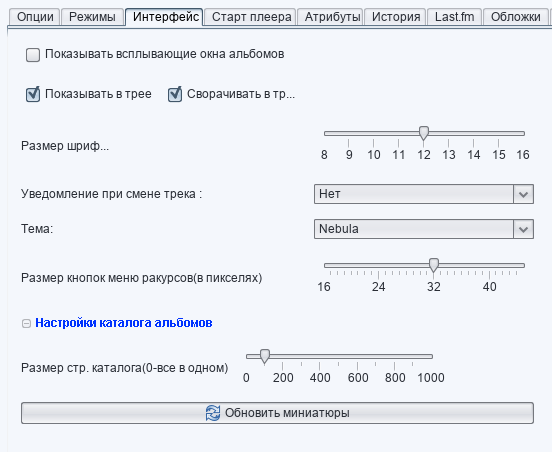Click the catalog page size slider handle
Screen dimensions: 552x452
[265, 356]
